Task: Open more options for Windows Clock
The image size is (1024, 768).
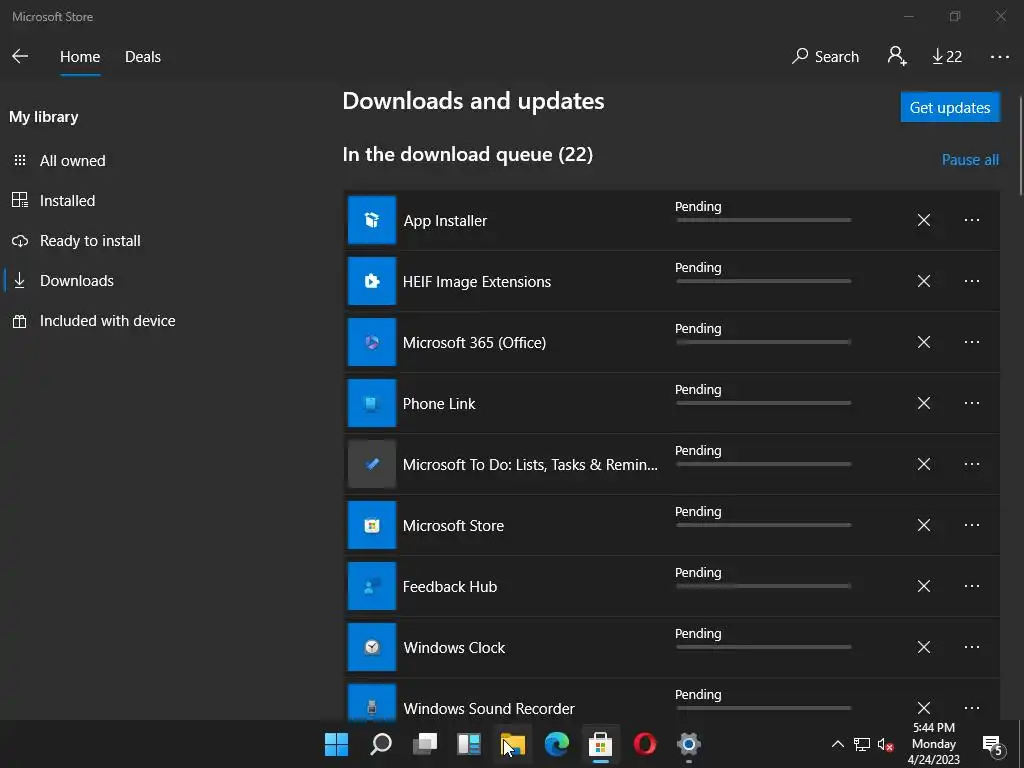Action: 972,647
